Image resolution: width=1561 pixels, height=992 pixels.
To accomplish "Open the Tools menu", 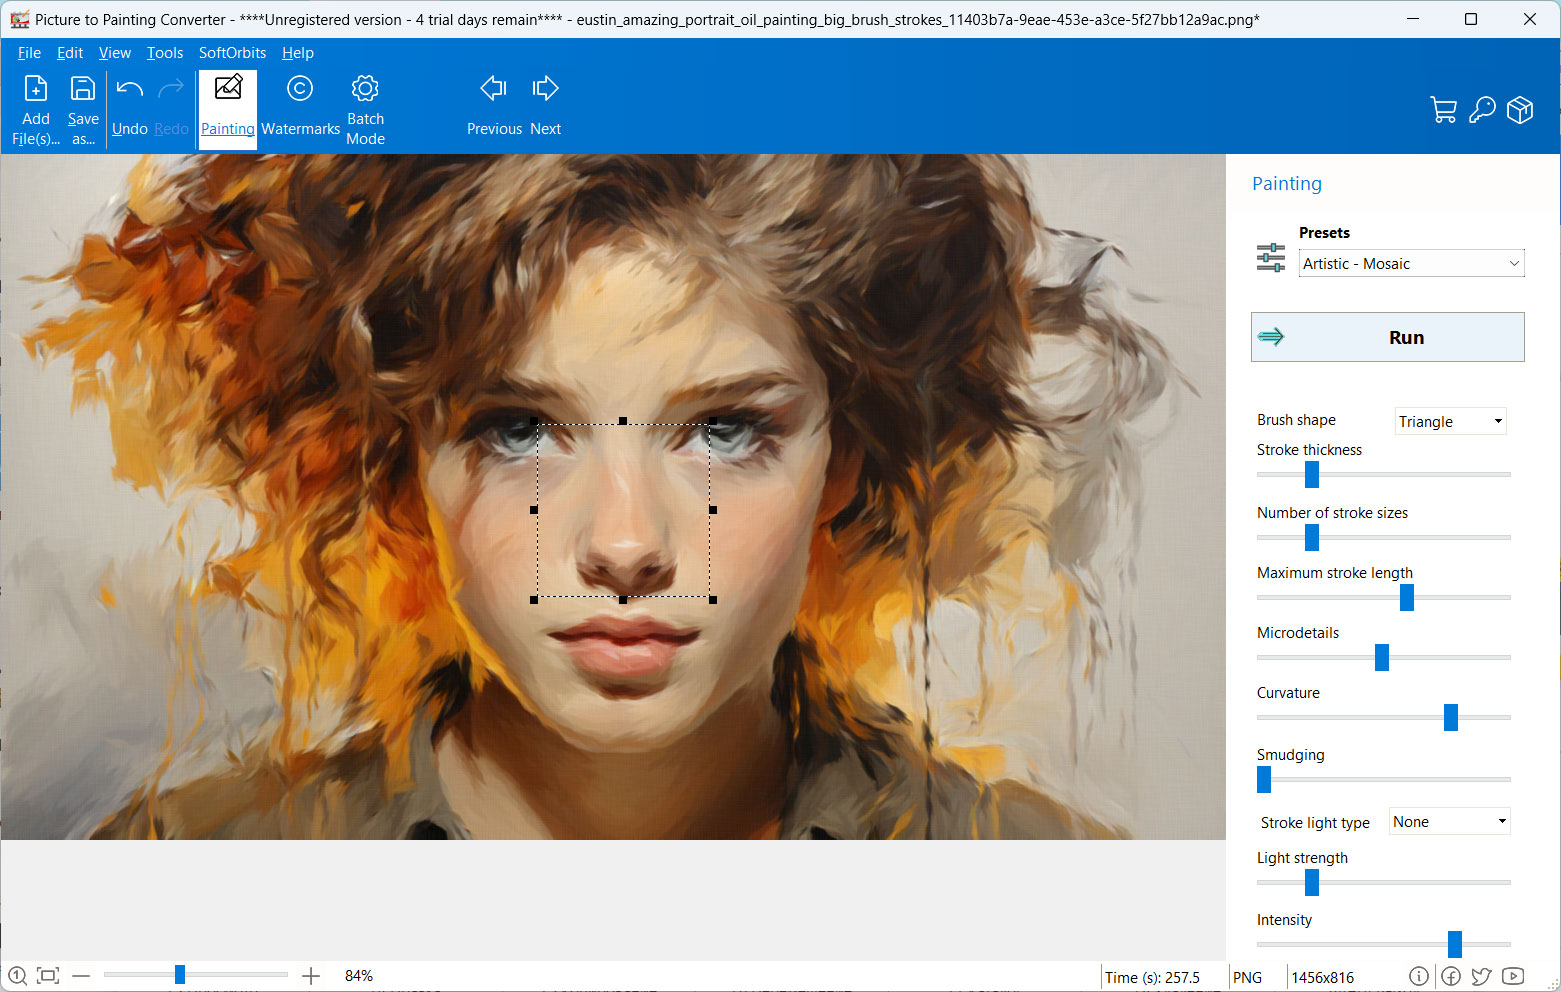I will [x=165, y=53].
